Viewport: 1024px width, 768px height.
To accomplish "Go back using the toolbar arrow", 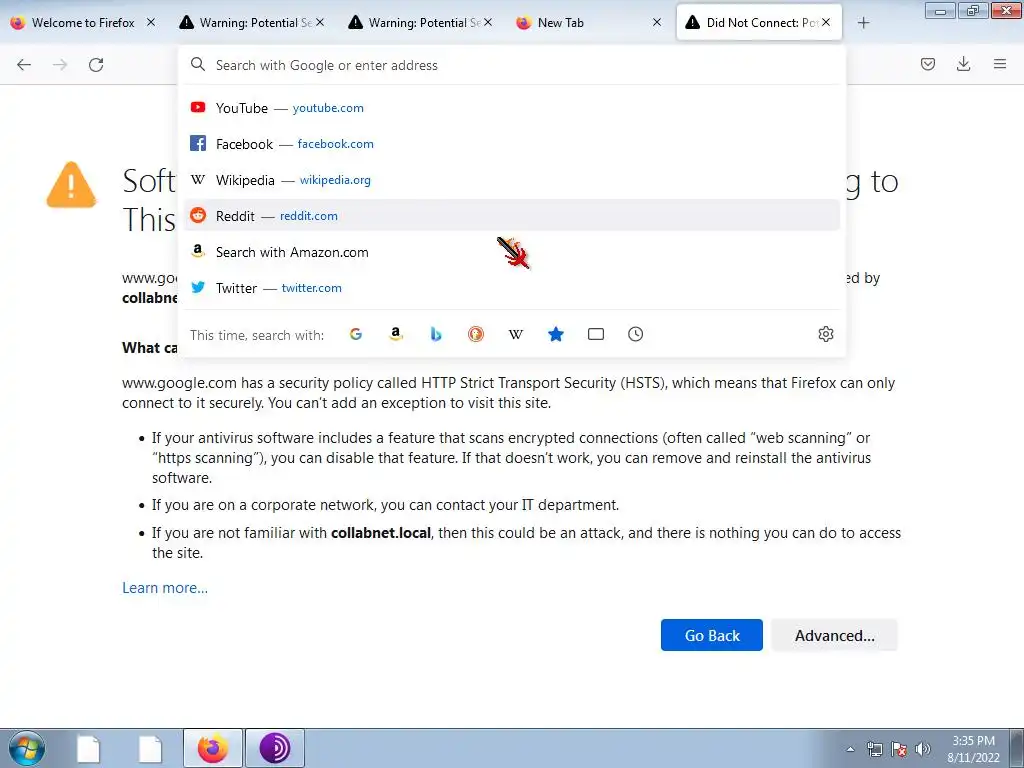I will [24, 65].
